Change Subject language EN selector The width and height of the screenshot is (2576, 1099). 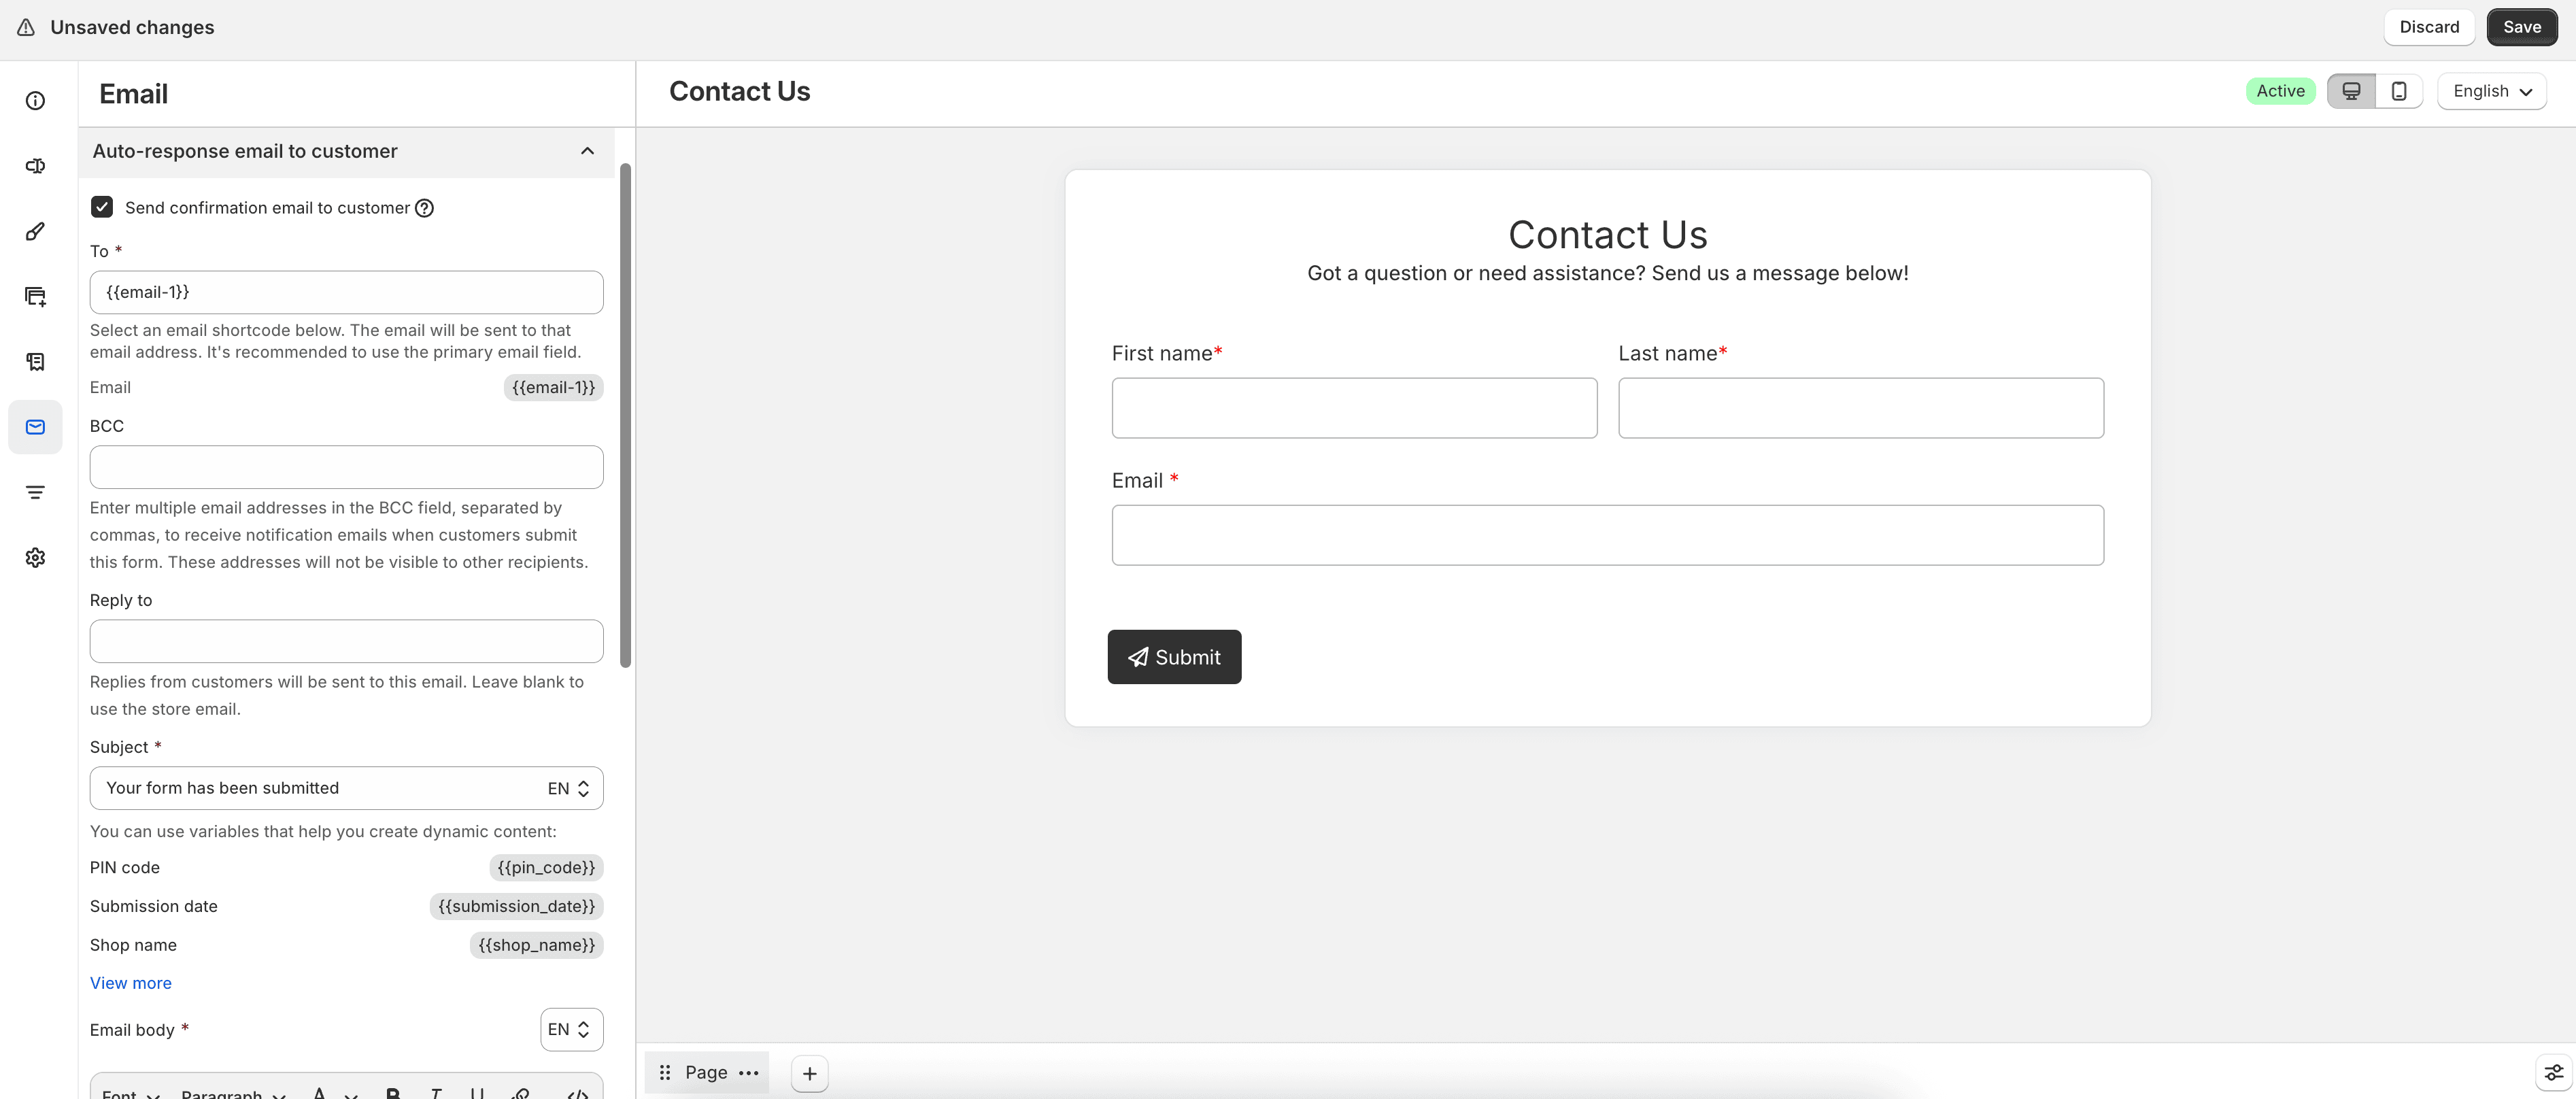click(568, 788)
